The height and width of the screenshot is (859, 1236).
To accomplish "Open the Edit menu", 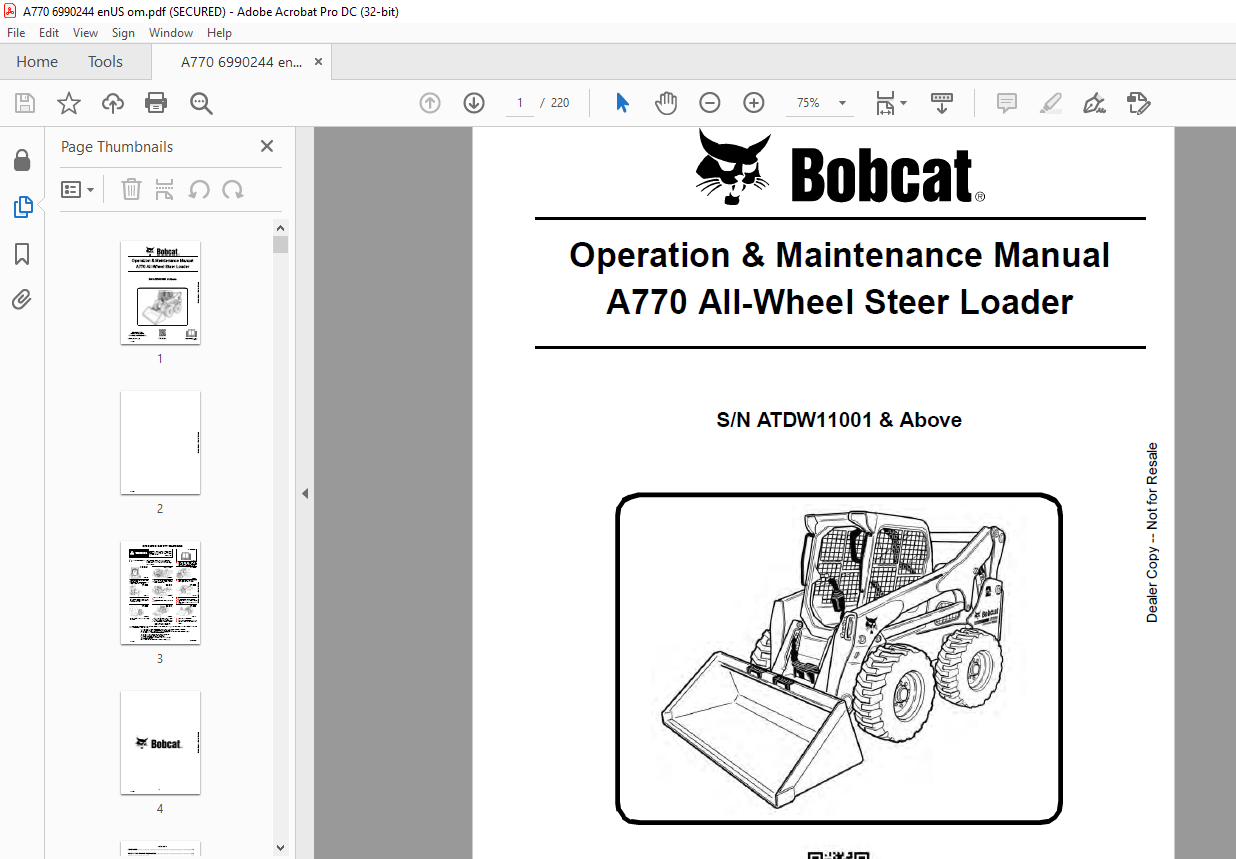I will coord(49,33).
